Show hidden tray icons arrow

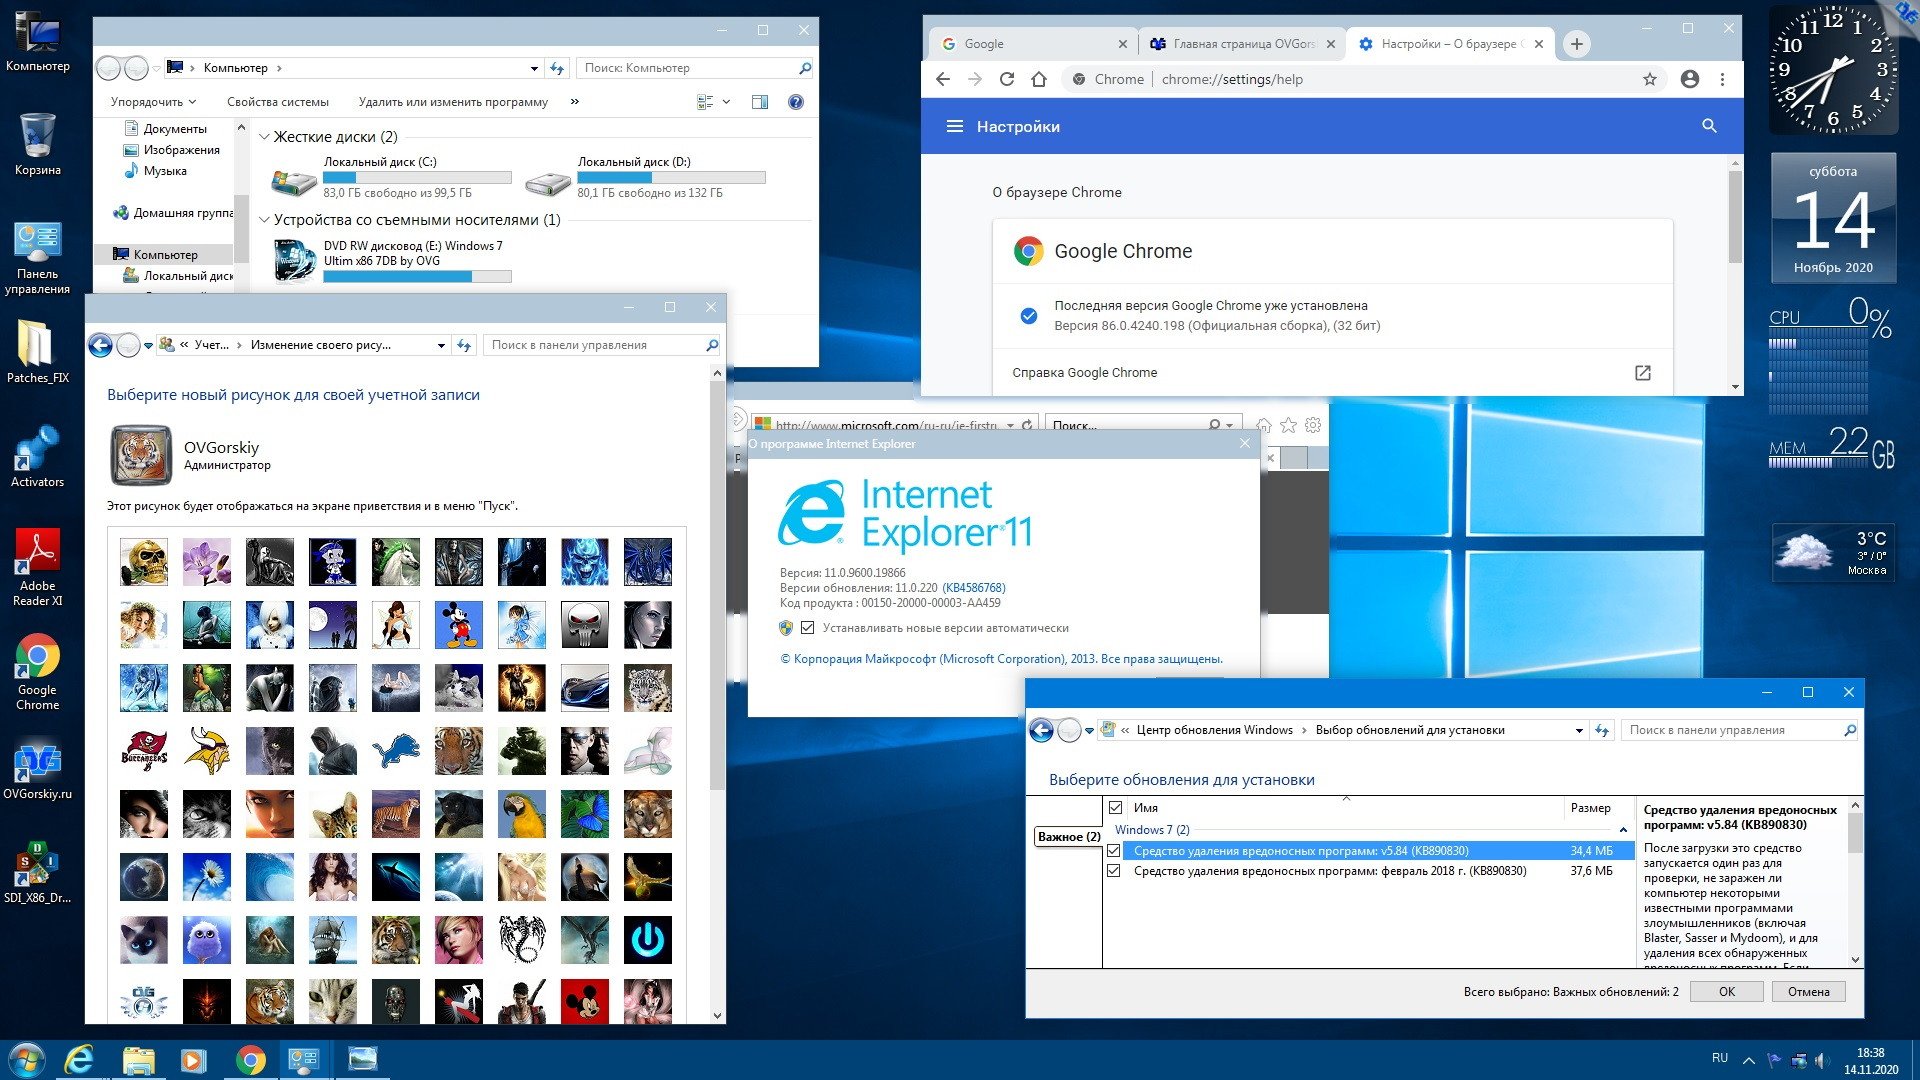(x=1749, y=1060)
